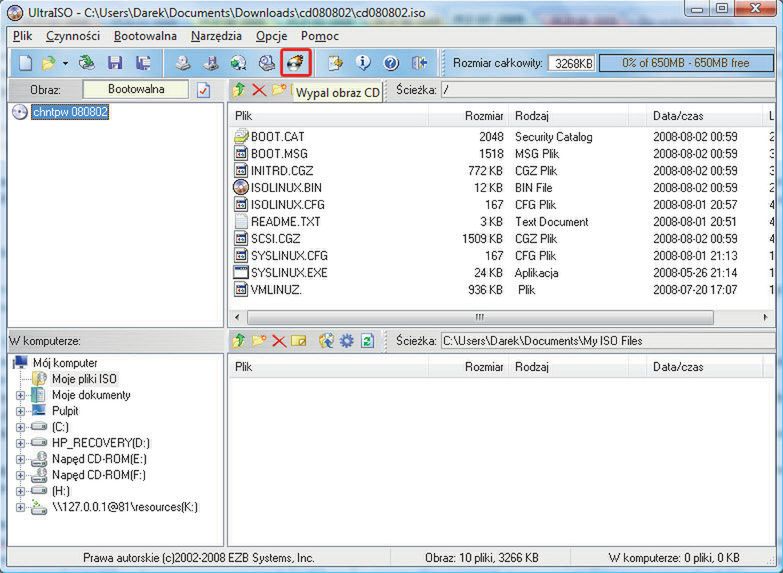Click the 650MB capacity usage bar
Viewport: 783px width, 573px height.
(x=685, y=63)
